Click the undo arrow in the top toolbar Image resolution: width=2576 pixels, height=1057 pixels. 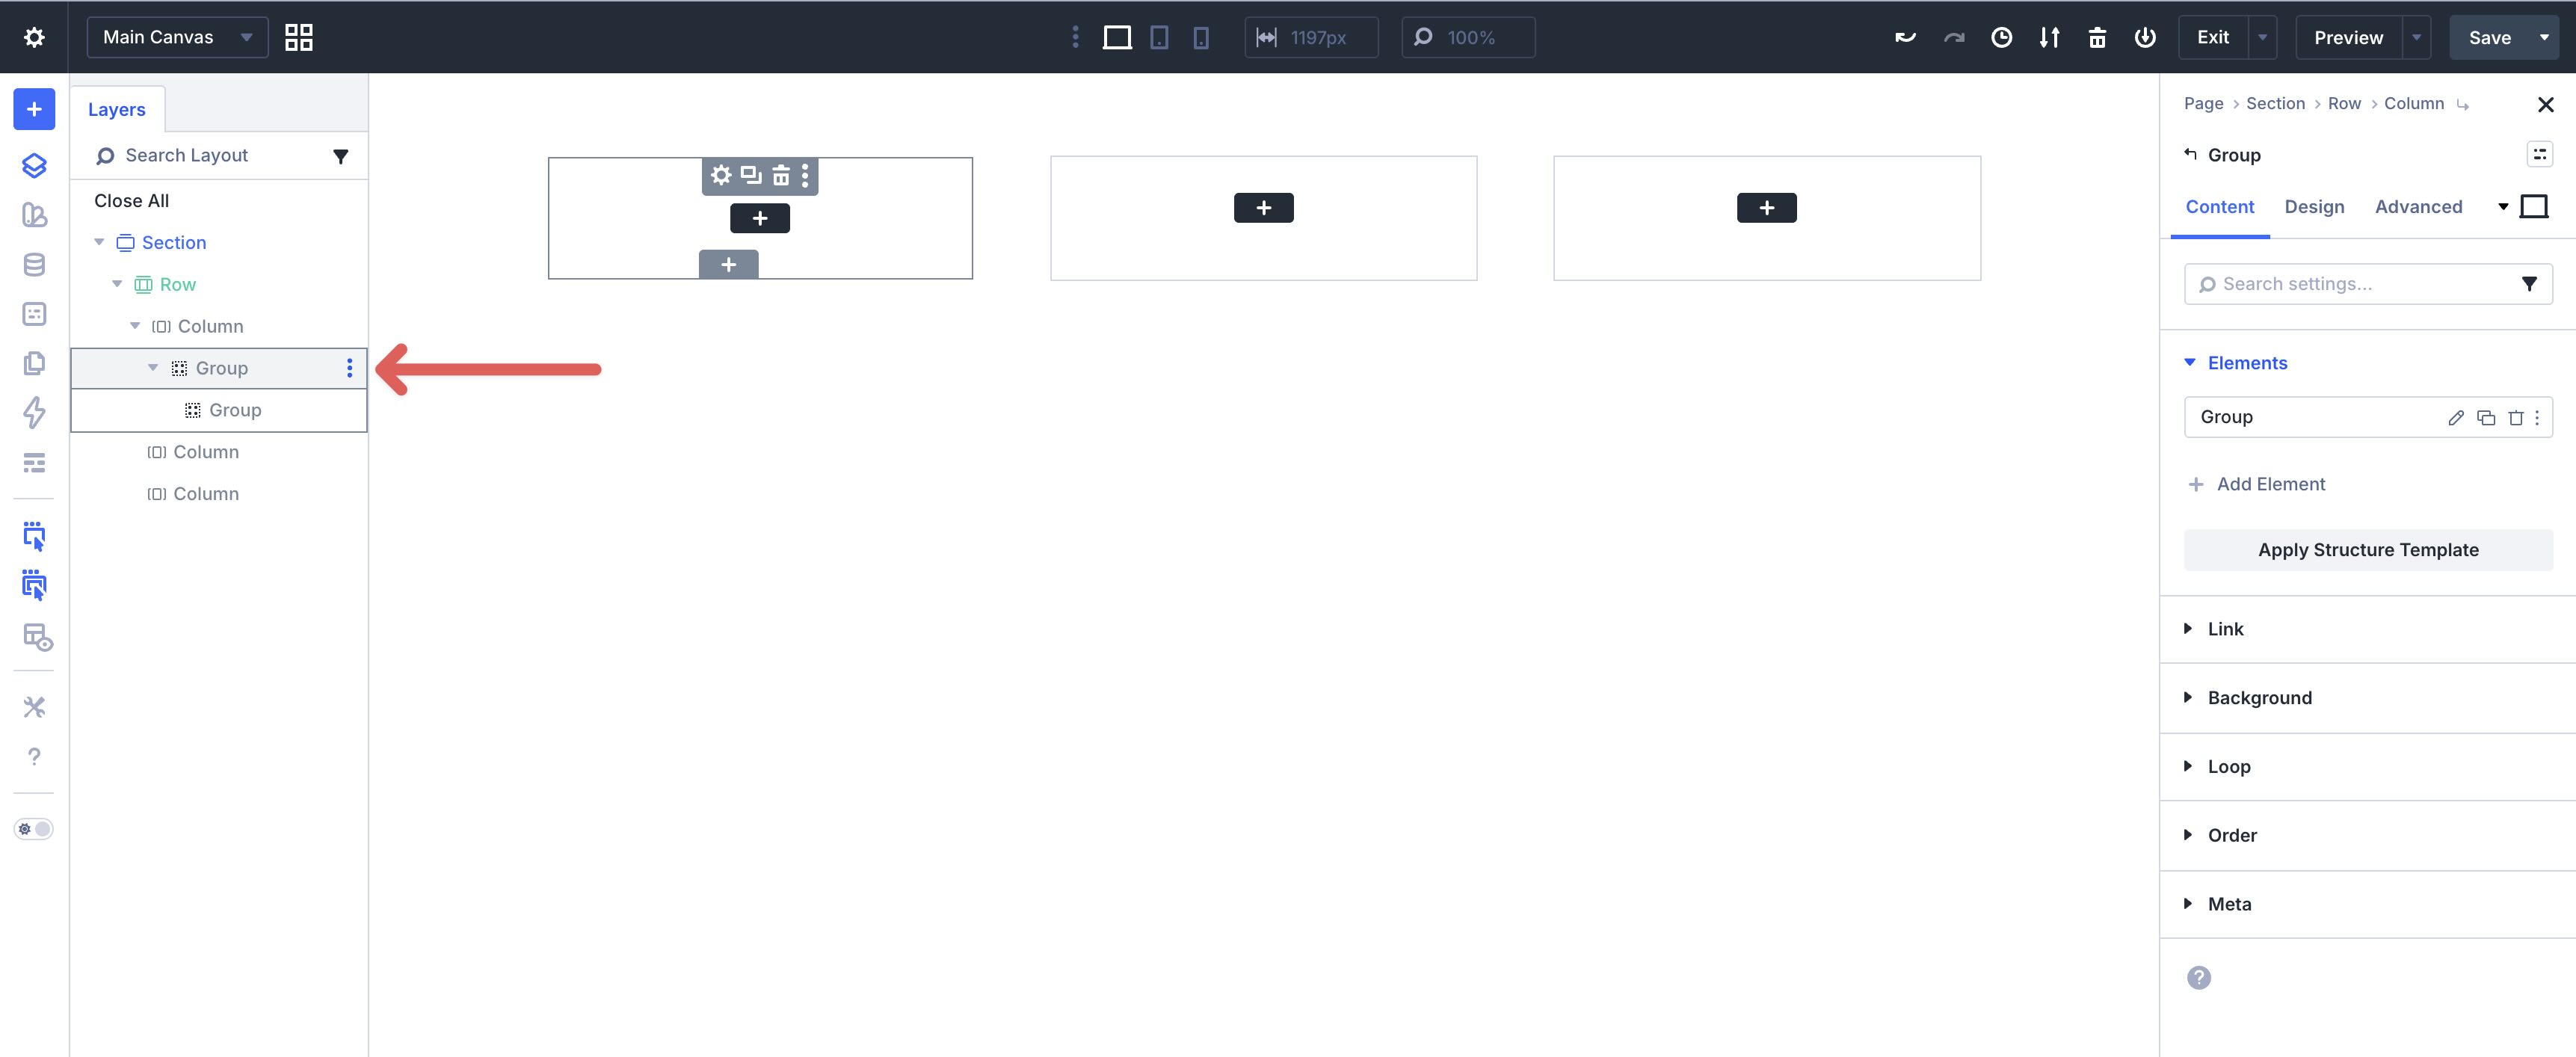click(1904, 37)
